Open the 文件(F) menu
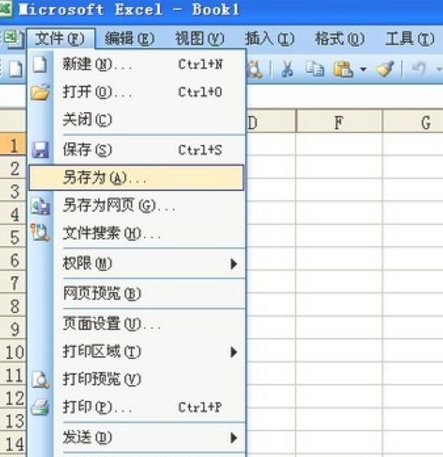 (60, 39)
